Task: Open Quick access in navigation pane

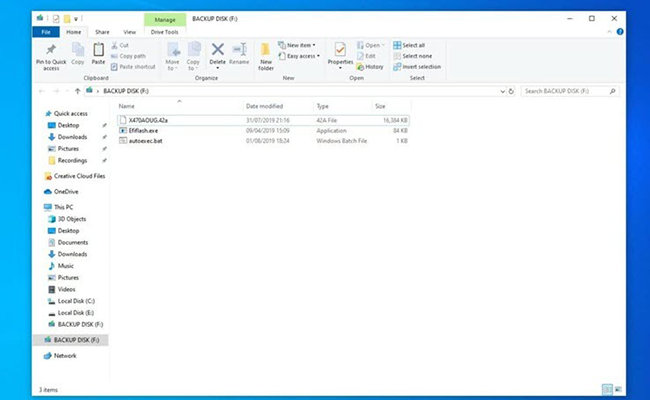Action: tap(66, 114)
